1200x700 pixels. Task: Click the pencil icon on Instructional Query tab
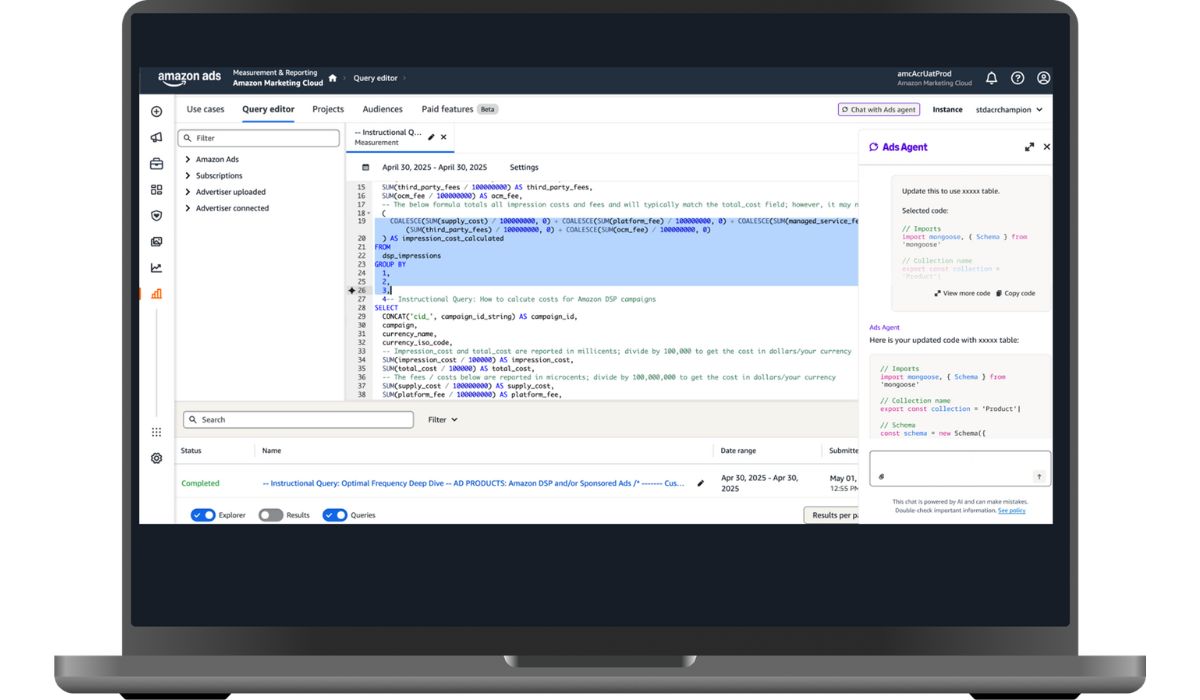pos(431,137)
